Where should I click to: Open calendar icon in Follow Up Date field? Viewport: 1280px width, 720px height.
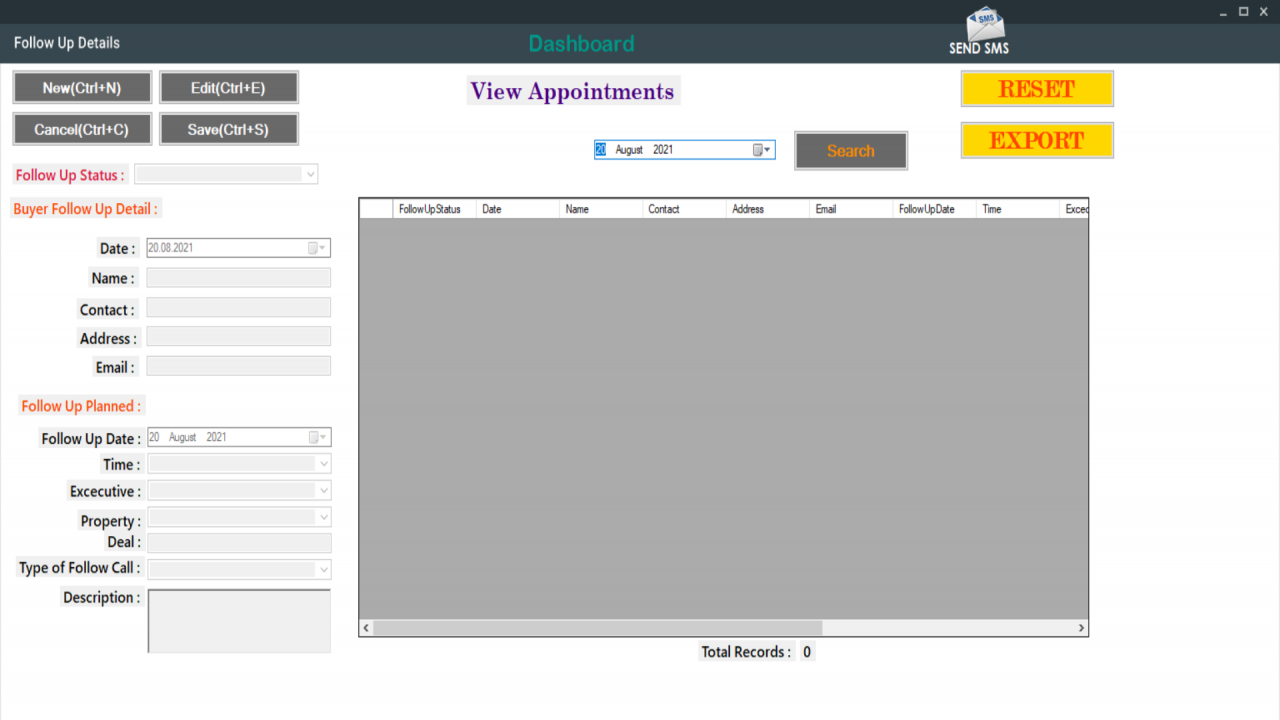coord(316,437)
